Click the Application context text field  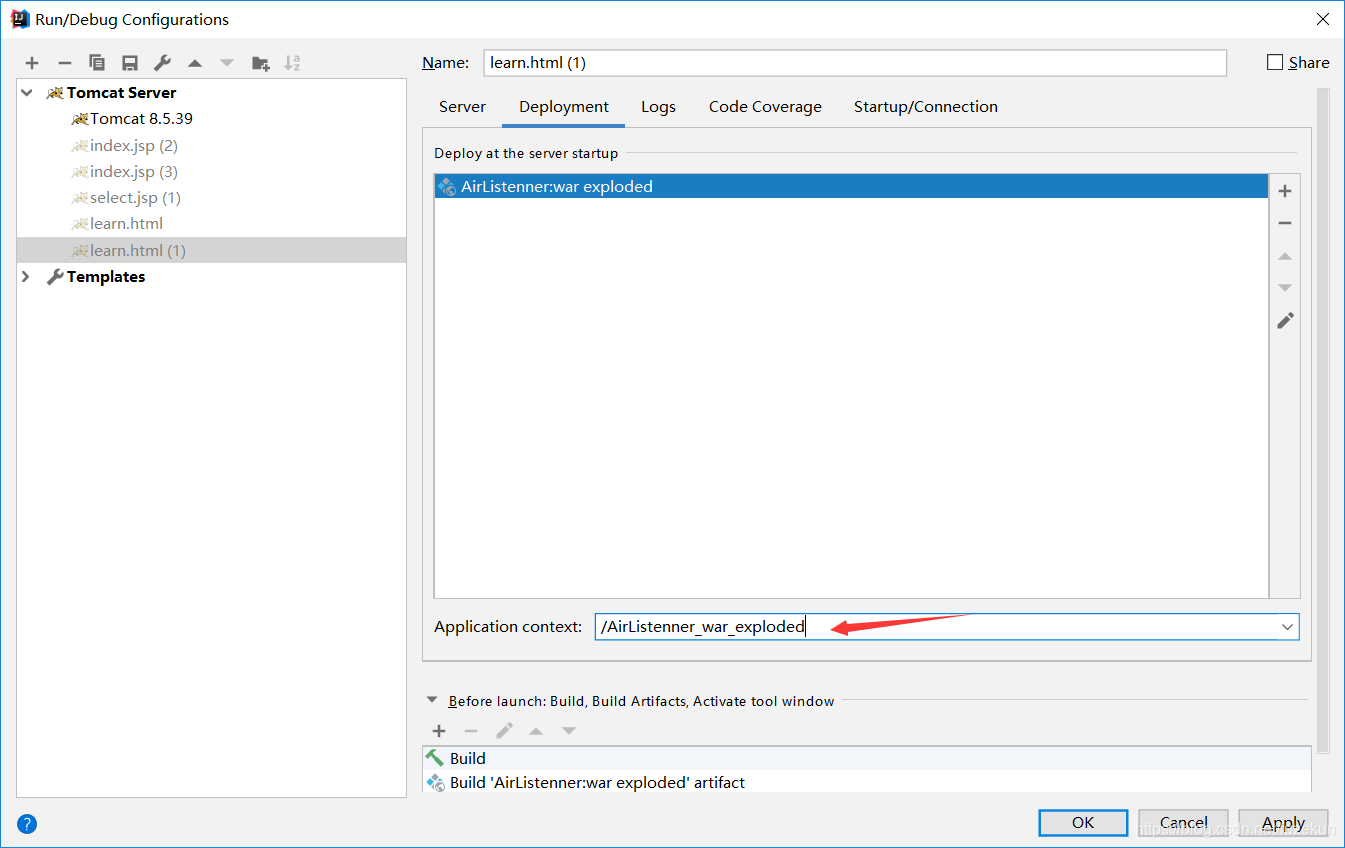[x=935, y=627]
